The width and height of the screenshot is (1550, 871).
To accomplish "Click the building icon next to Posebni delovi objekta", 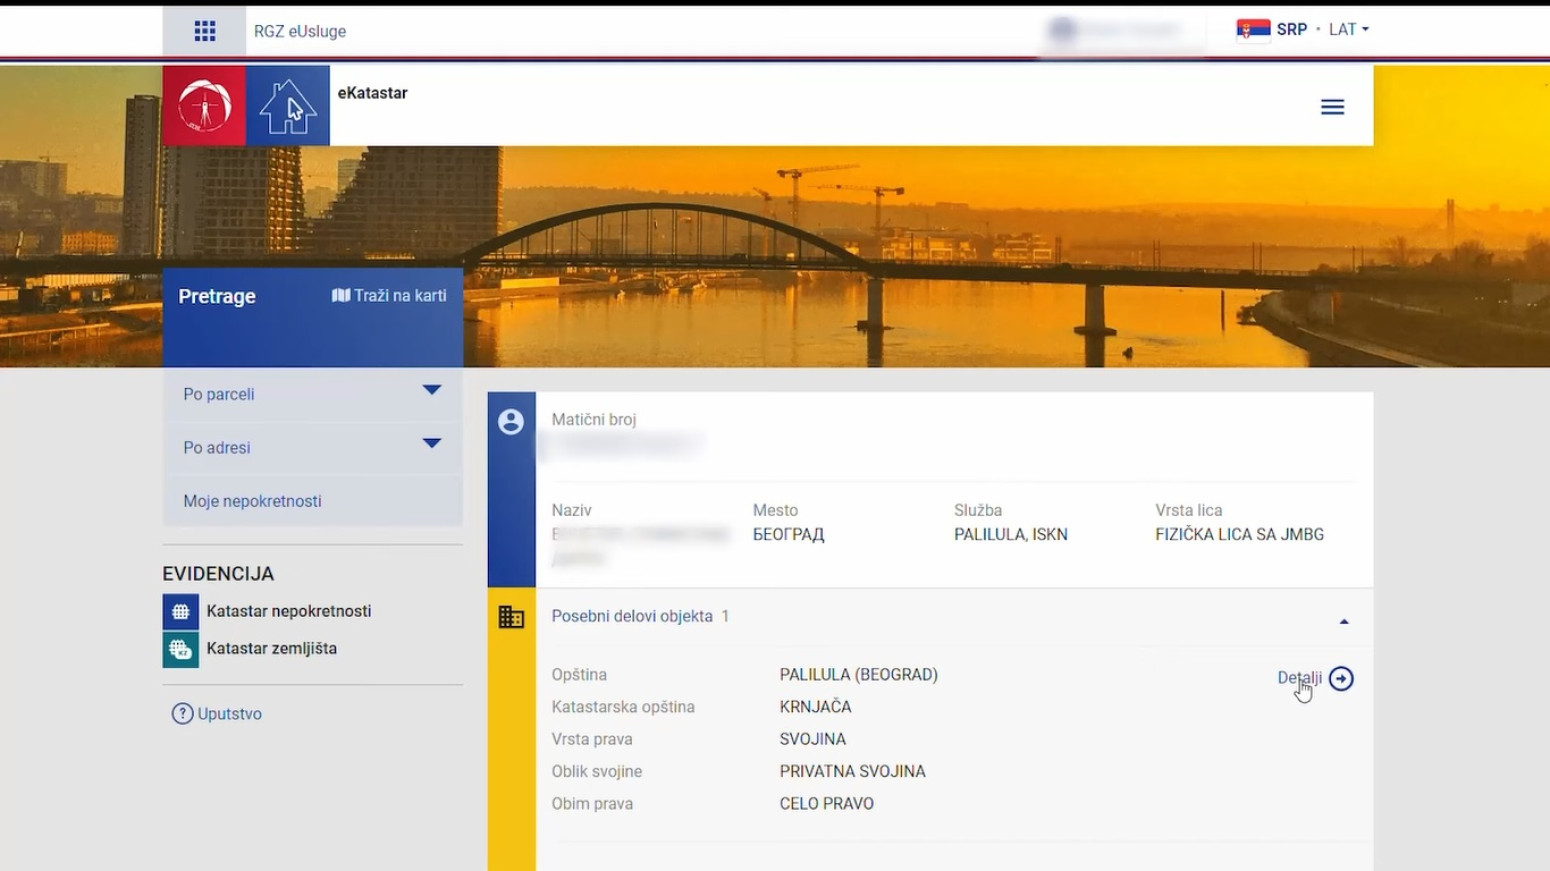I will [512, 617].
